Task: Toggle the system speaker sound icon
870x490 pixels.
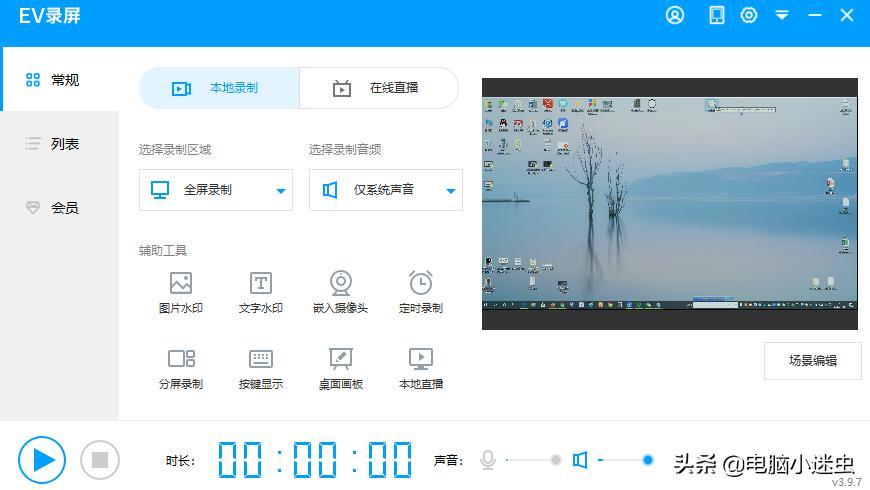Action: pos(579,460)
